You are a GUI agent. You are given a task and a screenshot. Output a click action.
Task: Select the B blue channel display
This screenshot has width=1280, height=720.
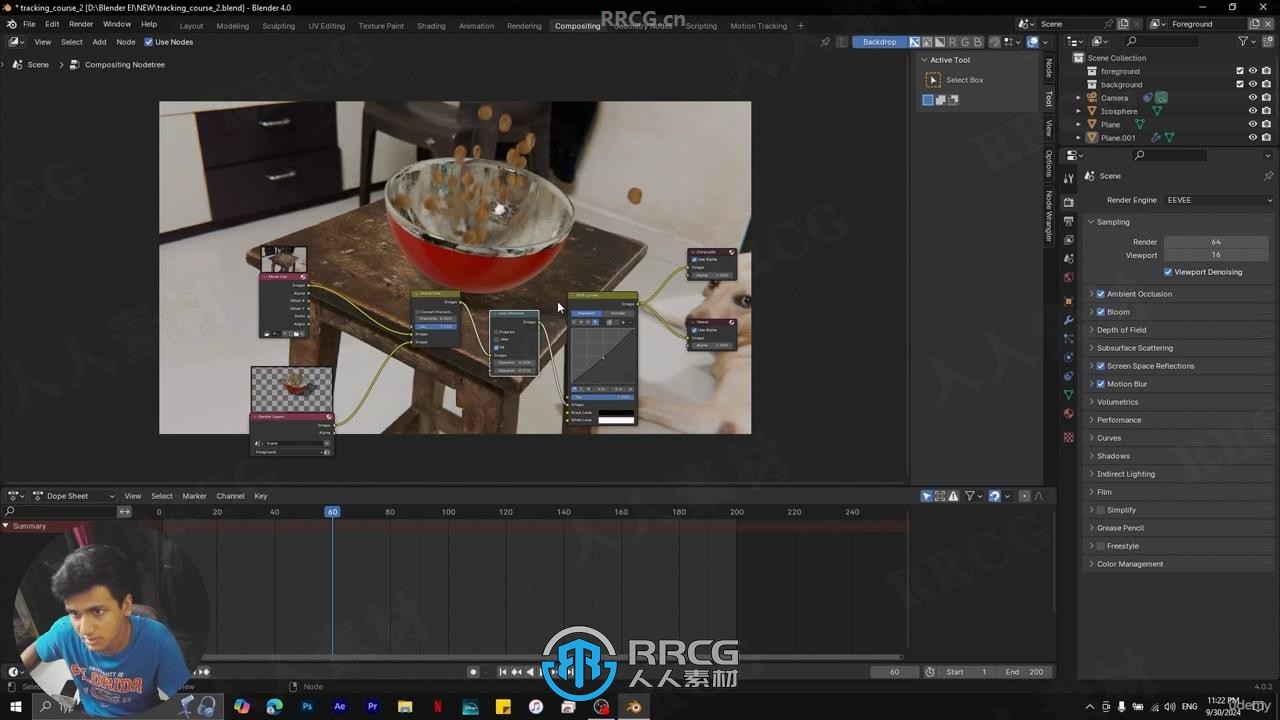(979, 42)
